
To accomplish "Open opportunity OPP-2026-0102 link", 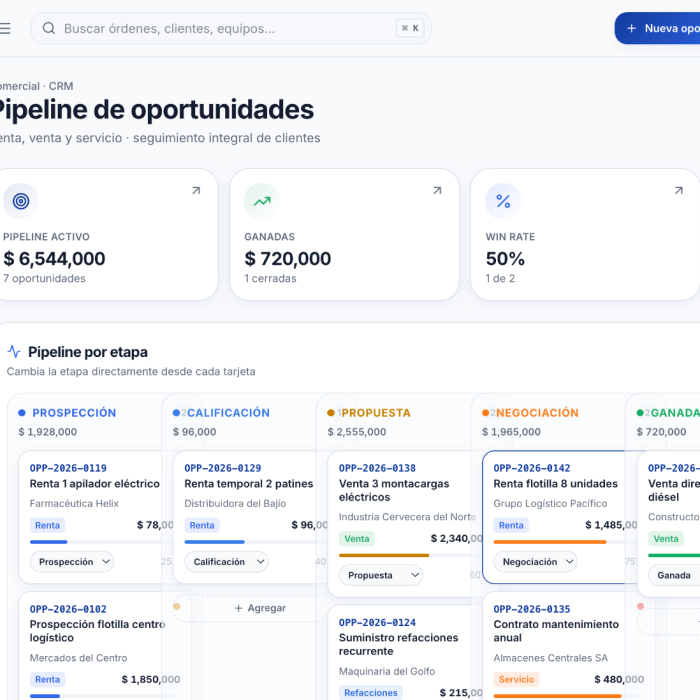I will [68, 609].
